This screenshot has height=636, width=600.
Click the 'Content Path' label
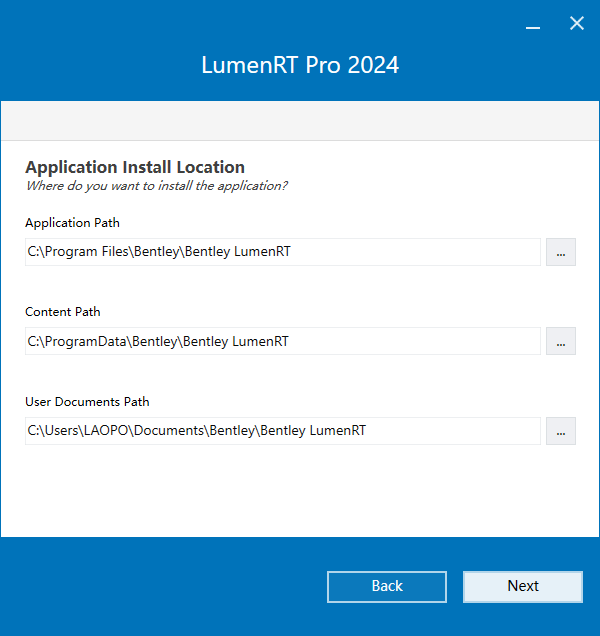pos(62,312)
